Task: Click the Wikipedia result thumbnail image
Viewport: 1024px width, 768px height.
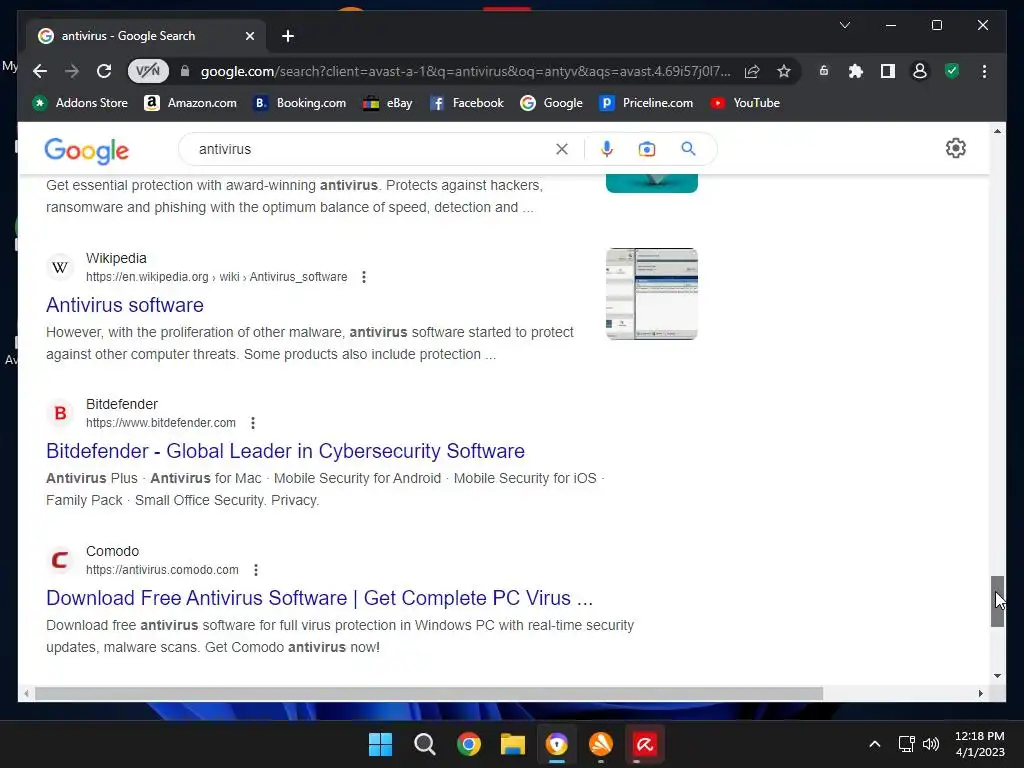Action: pyautogui.click(x=652, y=294)
